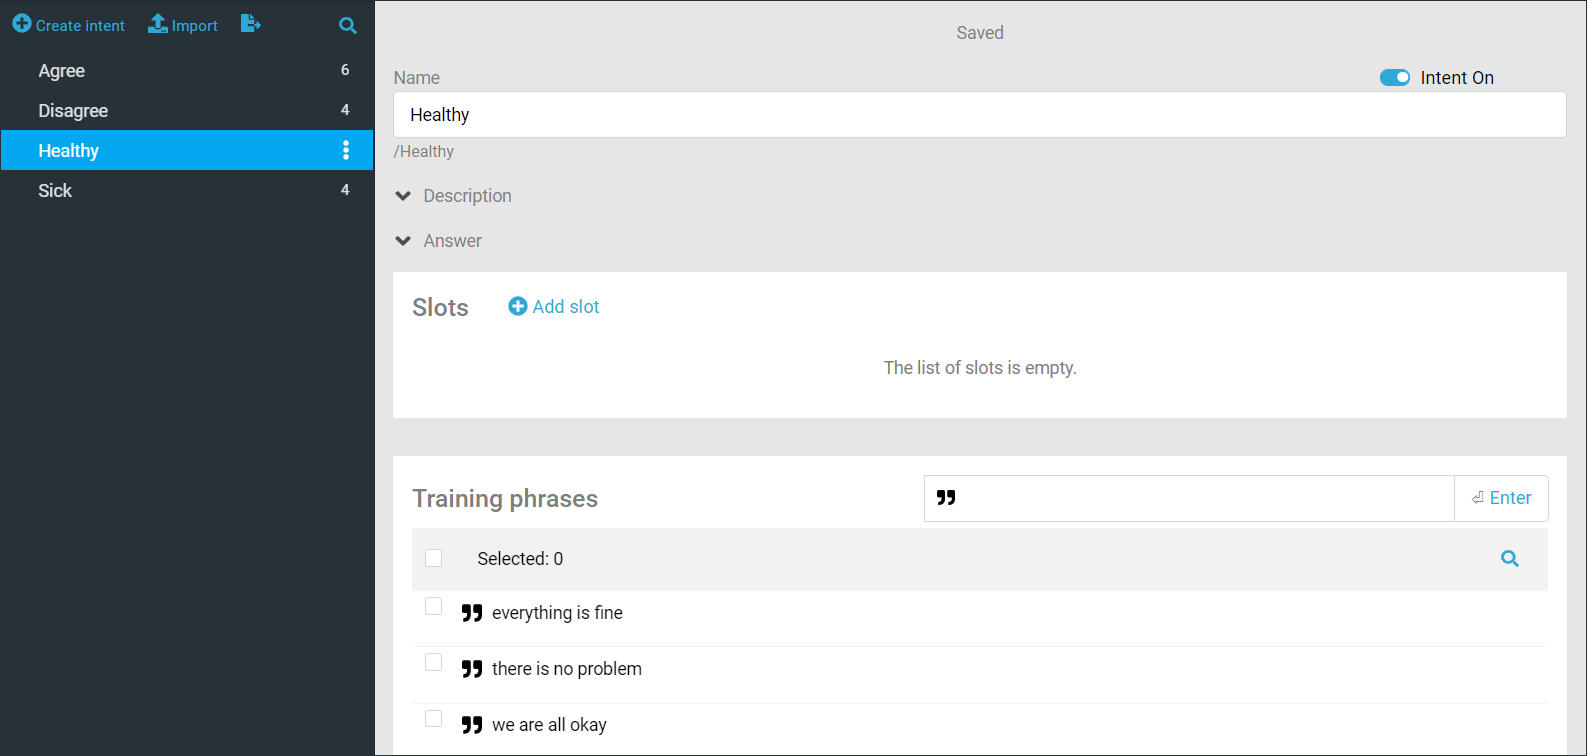Select the Sick intent

point(55,190)
